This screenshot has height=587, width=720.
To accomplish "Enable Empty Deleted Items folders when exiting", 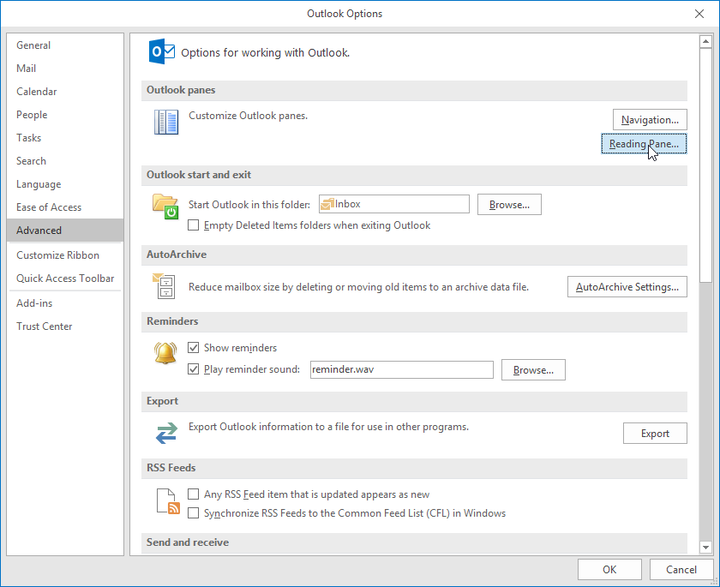I will click(193, 225).
